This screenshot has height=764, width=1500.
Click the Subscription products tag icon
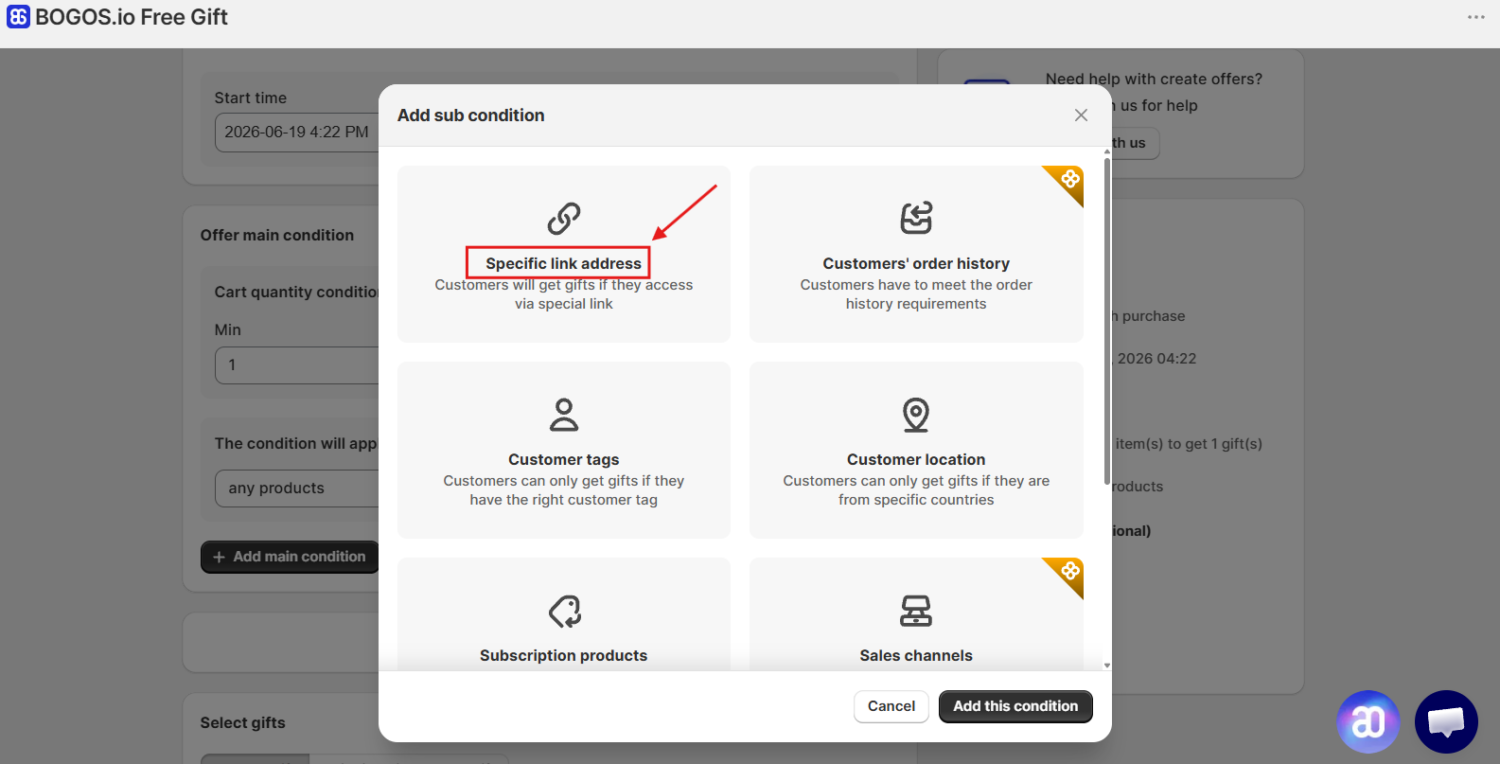coord(564,610)
